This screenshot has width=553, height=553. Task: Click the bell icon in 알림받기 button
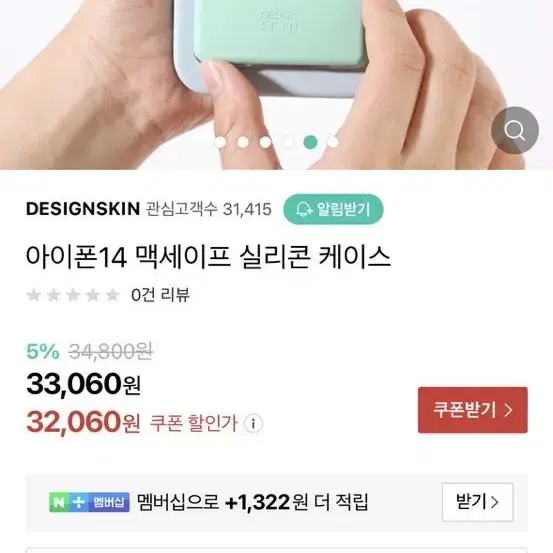coord(304,209)
